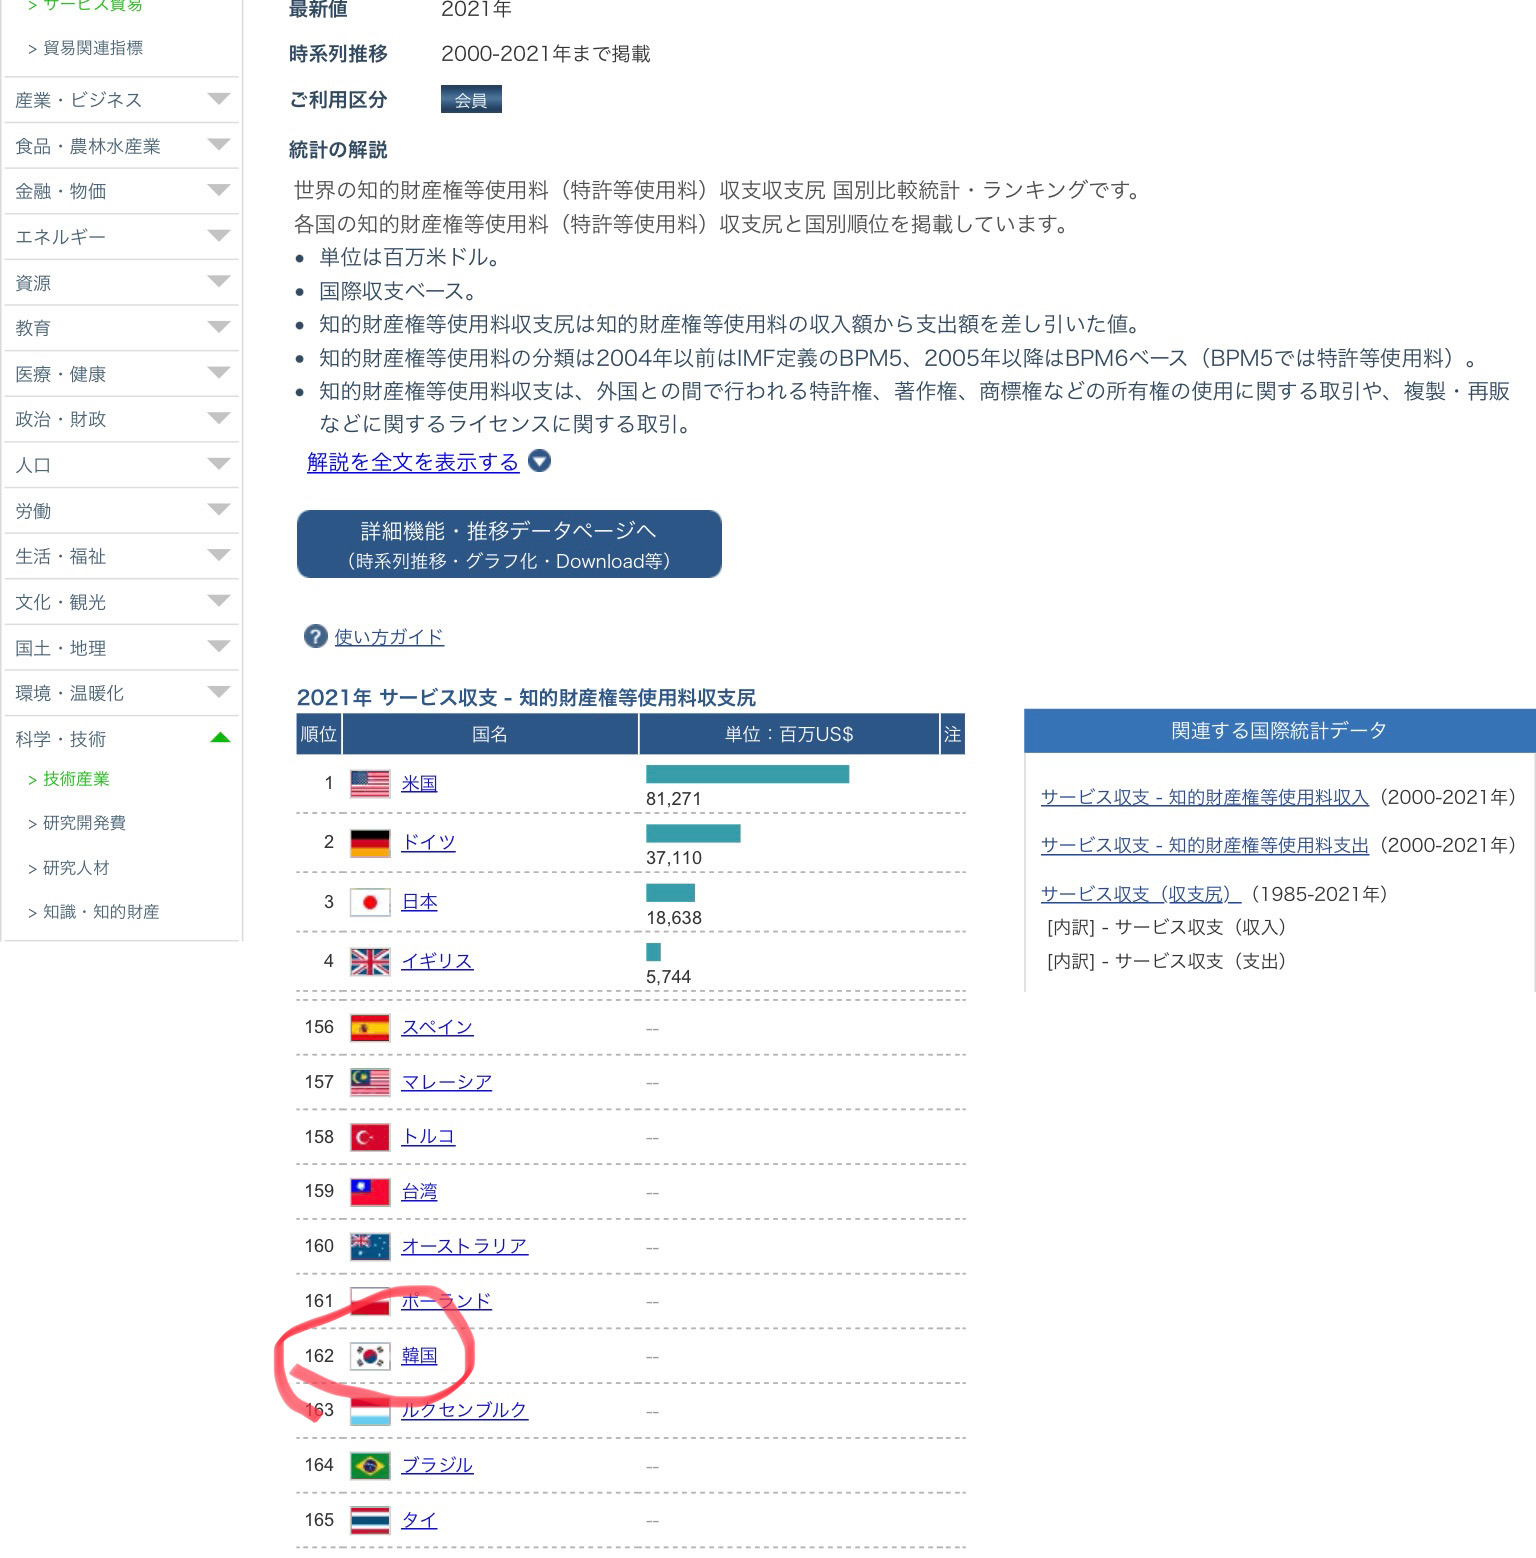Expand the 産業・ビジネス sidebar category
Image resolution: width=1536 pixels, height=1558 pixels.
click(x=218, y=100)
